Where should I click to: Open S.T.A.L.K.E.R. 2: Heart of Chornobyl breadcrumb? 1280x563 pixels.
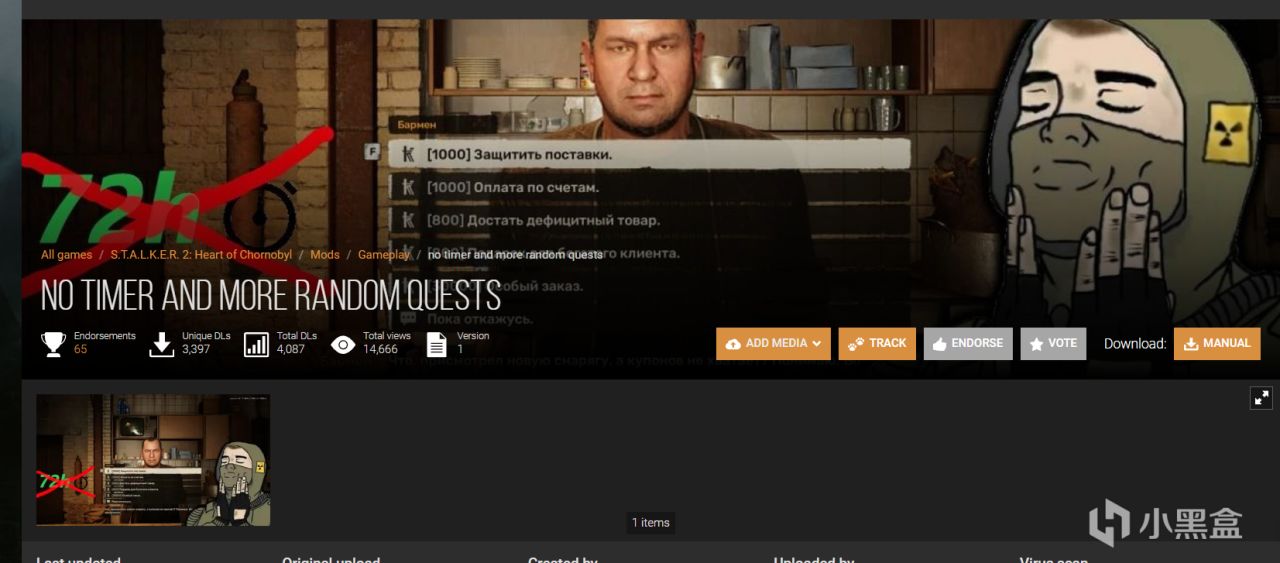click(200, 255)
